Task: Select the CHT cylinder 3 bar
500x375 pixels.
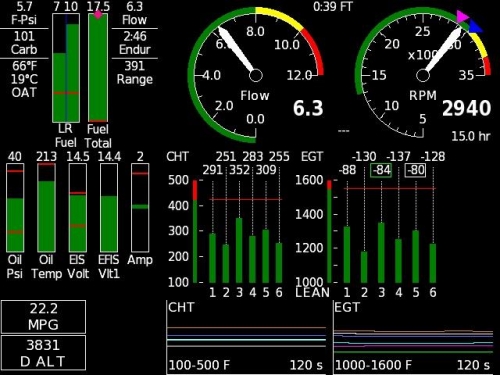Action: 239,250
